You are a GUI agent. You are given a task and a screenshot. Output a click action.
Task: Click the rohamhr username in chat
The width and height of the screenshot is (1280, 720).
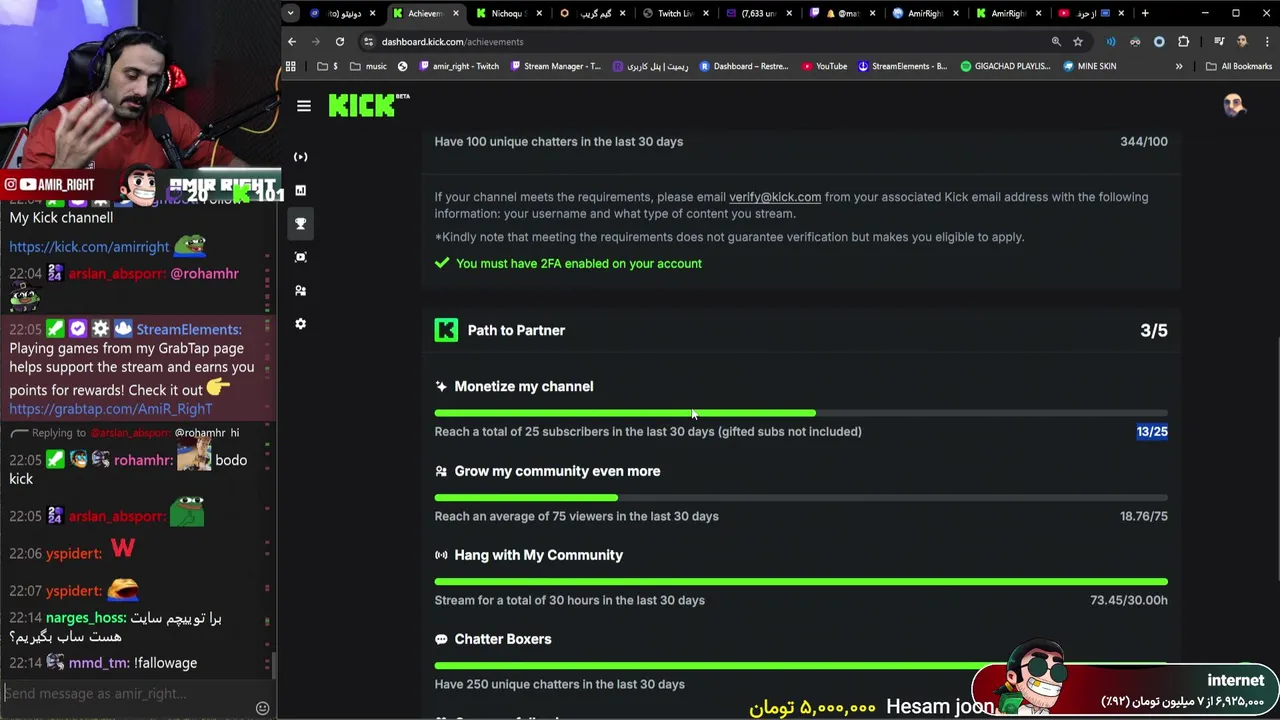pyautogui.click(x=142, y=460)
